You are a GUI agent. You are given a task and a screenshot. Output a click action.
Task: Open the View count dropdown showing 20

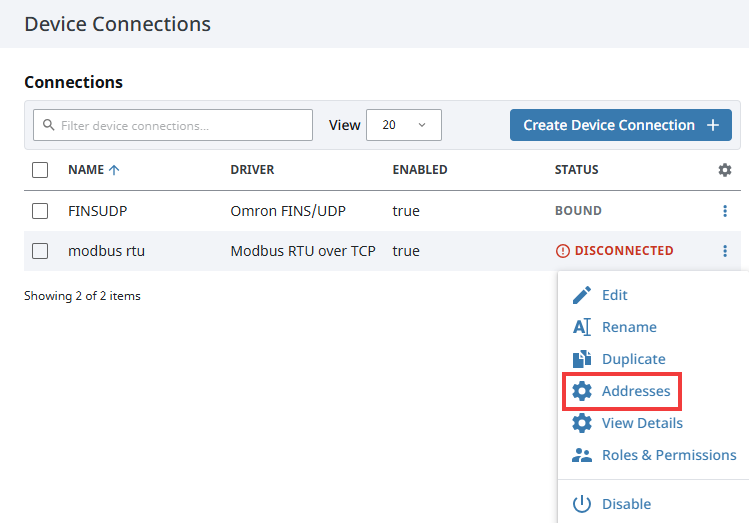point(404,125)
